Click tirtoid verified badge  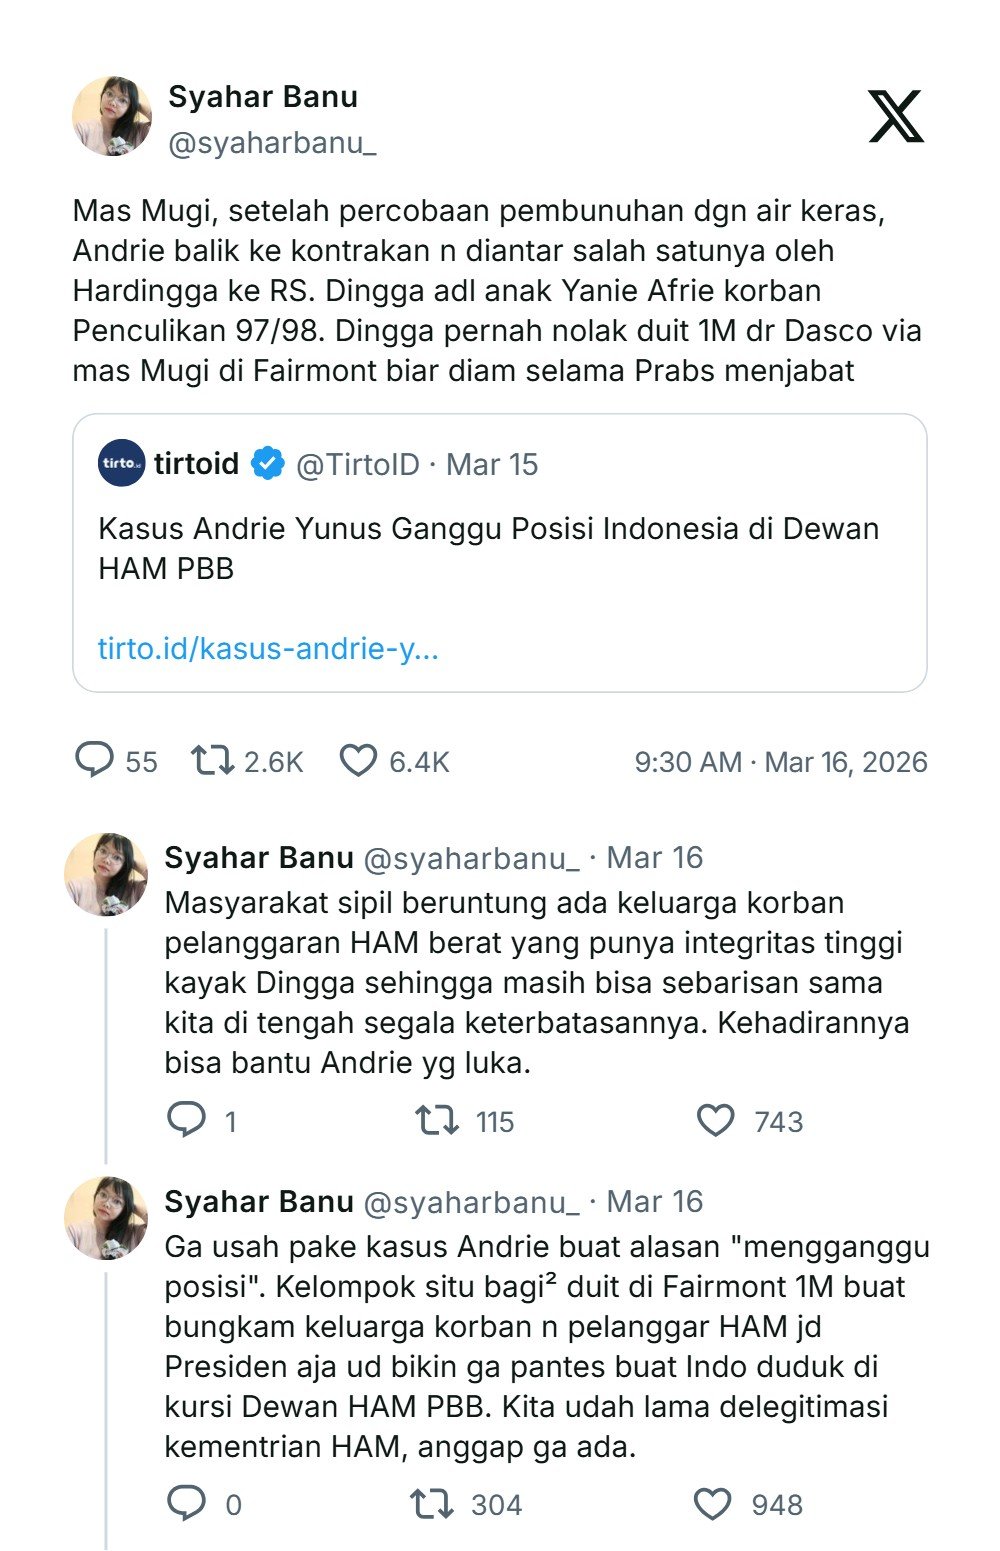(267, 464)
